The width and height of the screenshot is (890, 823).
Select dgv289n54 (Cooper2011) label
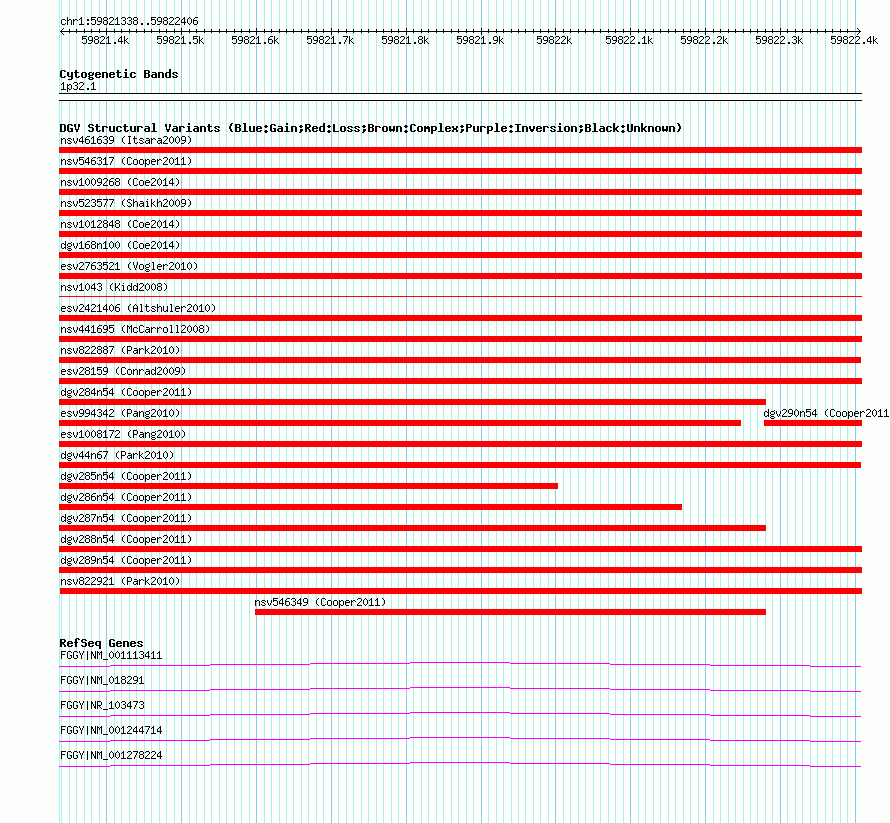(126, 560)
